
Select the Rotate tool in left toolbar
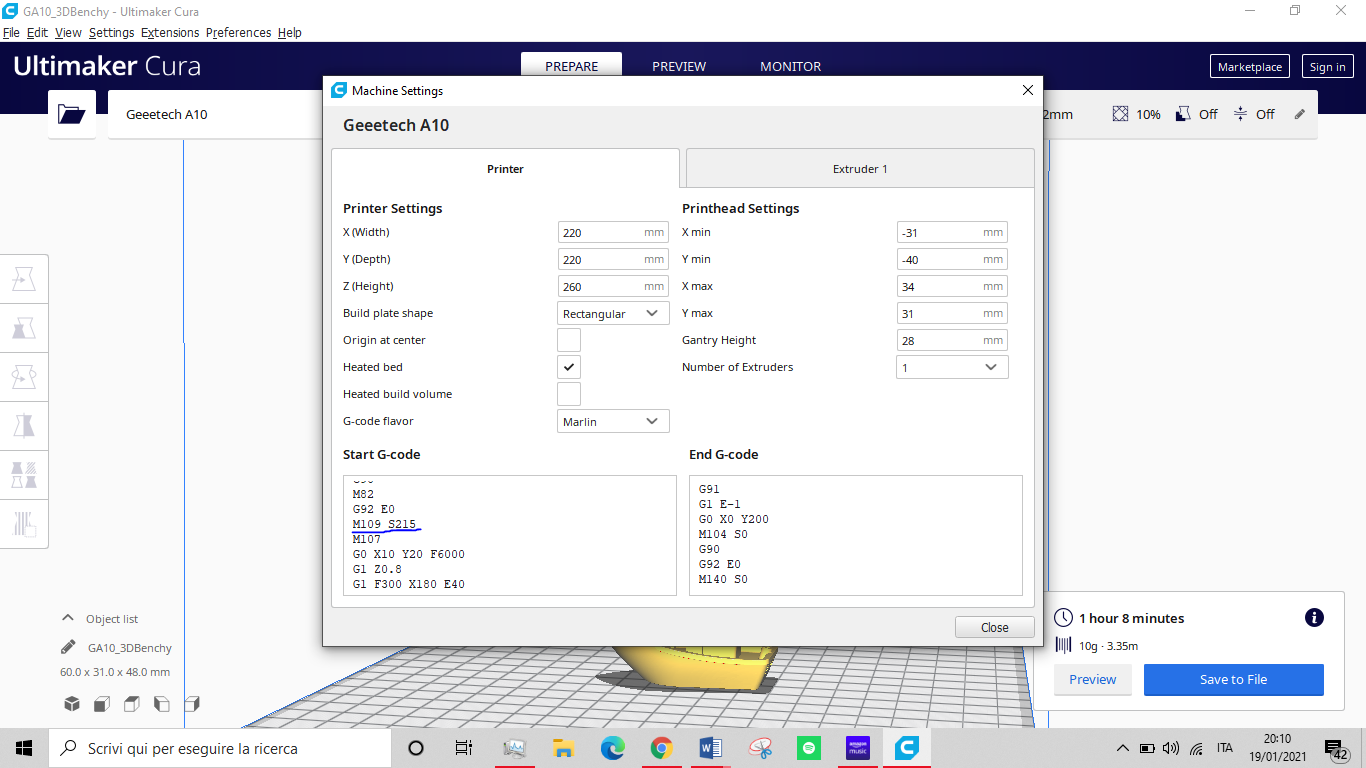pos(24,377)
